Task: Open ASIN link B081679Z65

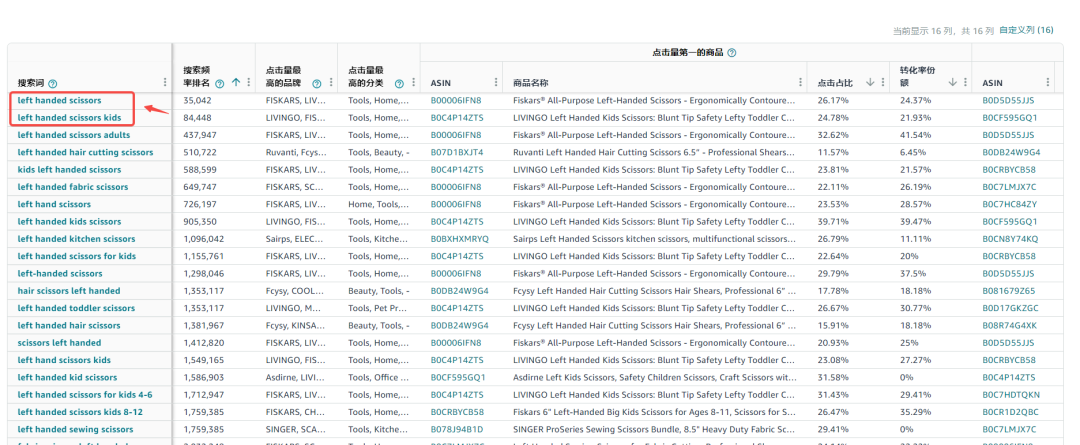Action: [1008, 291]
